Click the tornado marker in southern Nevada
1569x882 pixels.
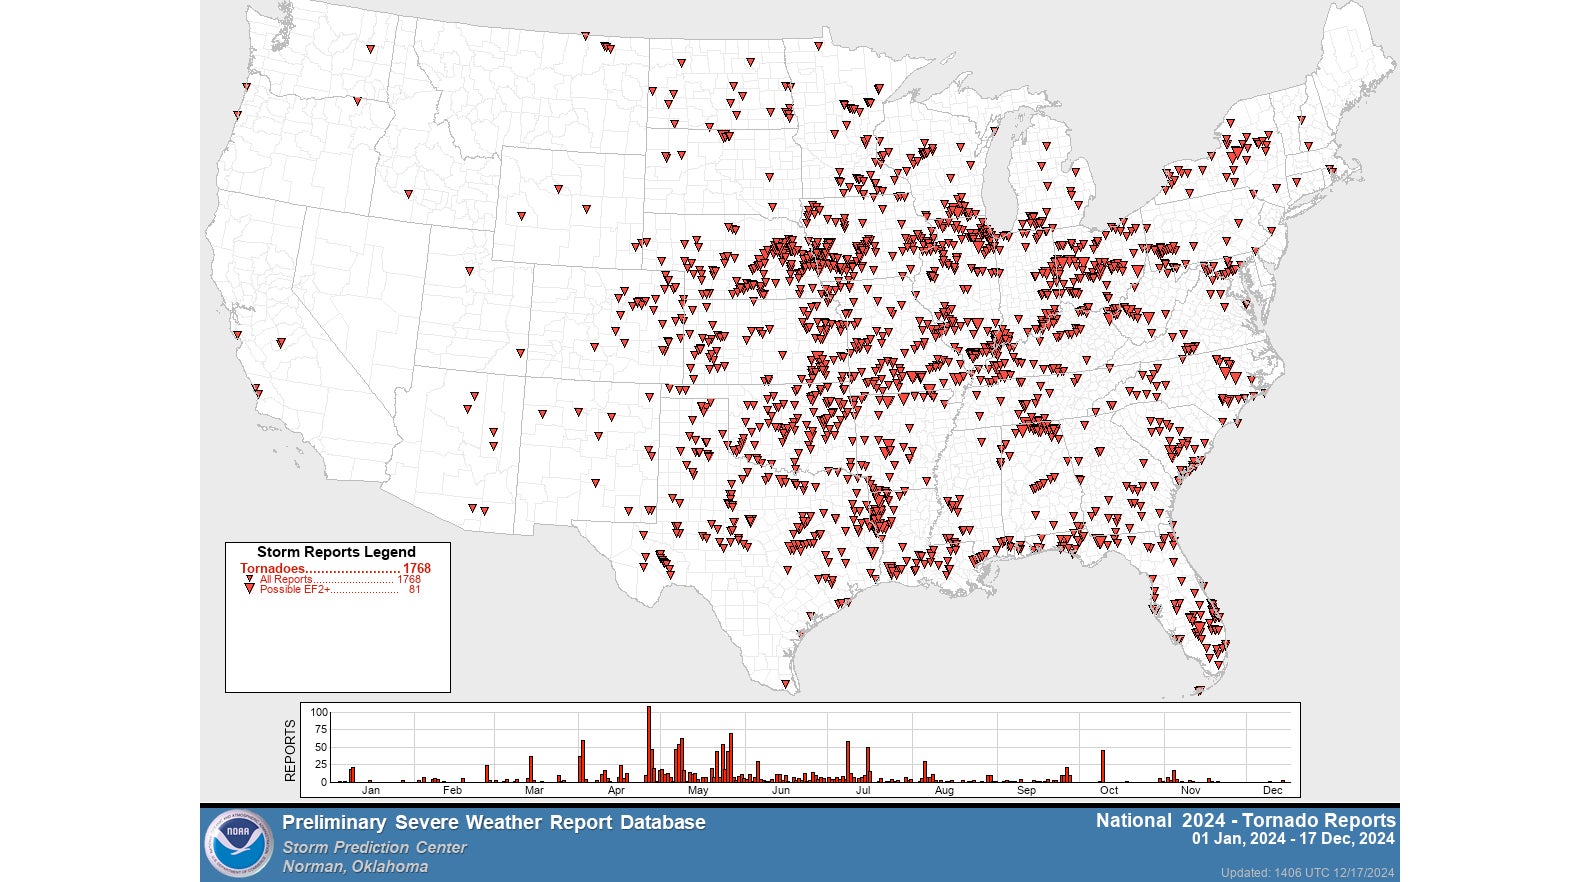pos(280,343)
